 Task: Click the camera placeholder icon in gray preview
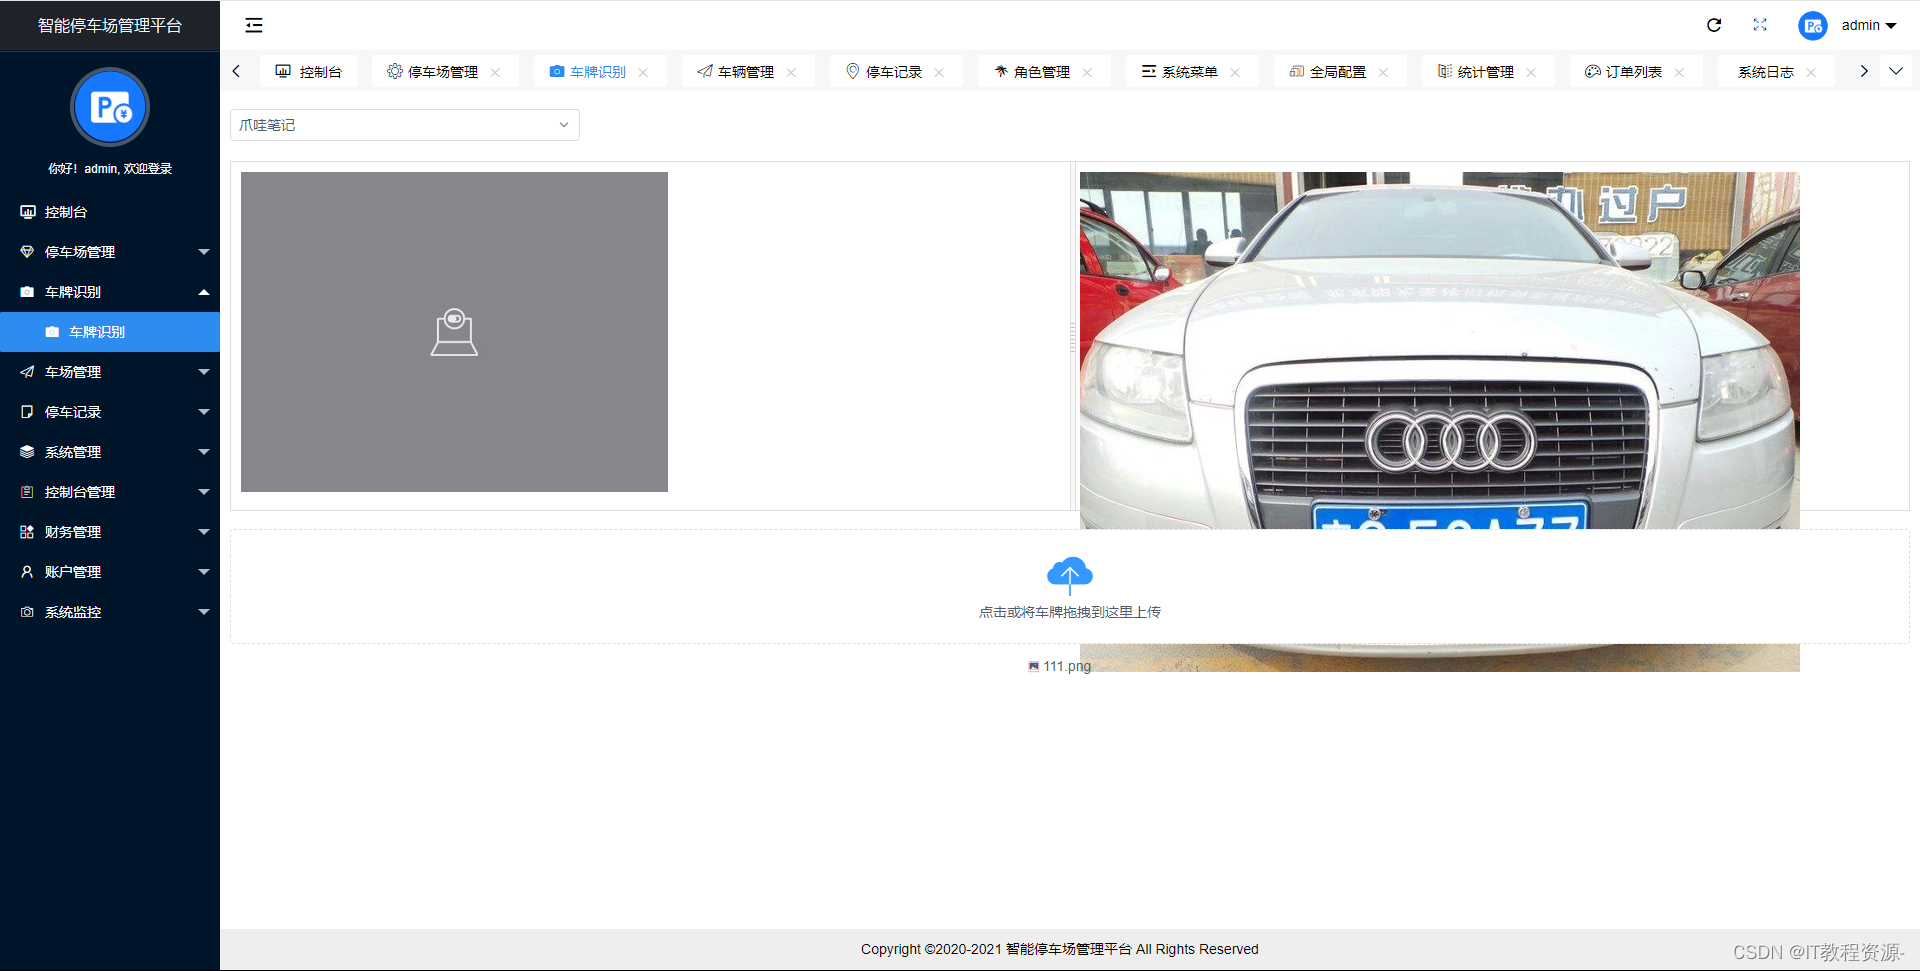[x=454, y=332]
